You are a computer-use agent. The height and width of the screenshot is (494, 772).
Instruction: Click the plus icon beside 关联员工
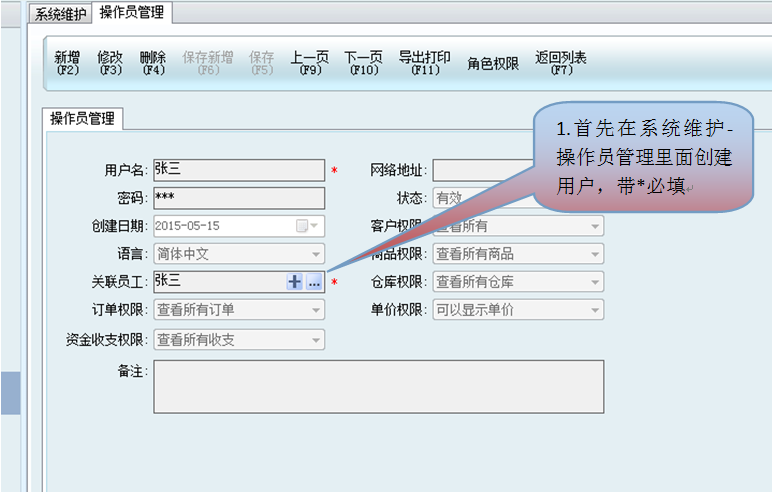pyautogui.click(x=294, y=283)
